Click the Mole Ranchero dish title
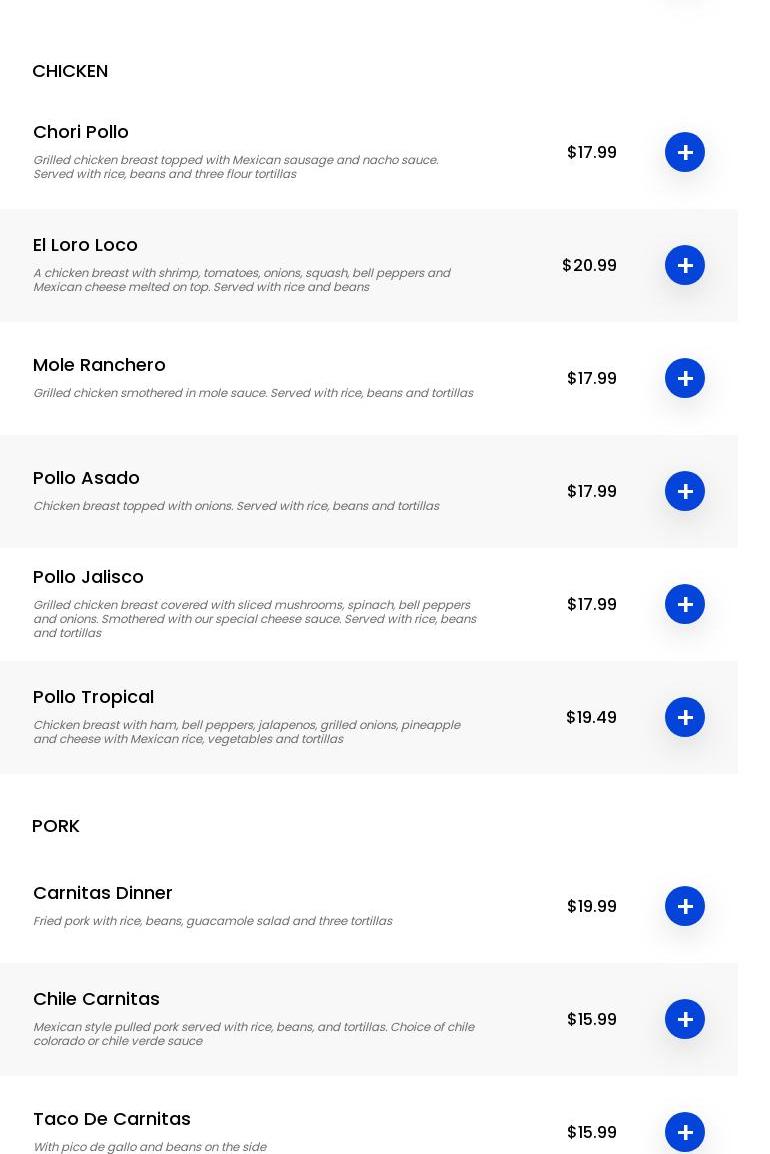Image resolution: width=770 pixels, height=1154 pixels. click(x=99, y=365)
